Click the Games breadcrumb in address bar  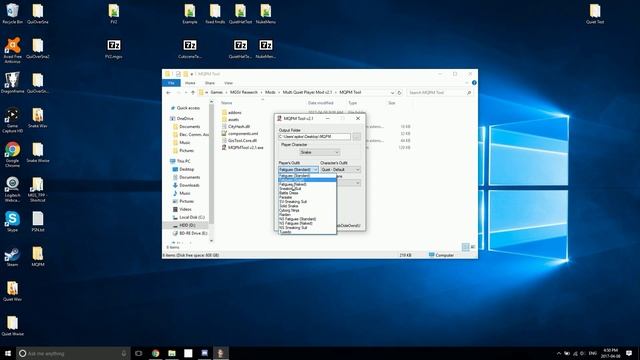216,93
